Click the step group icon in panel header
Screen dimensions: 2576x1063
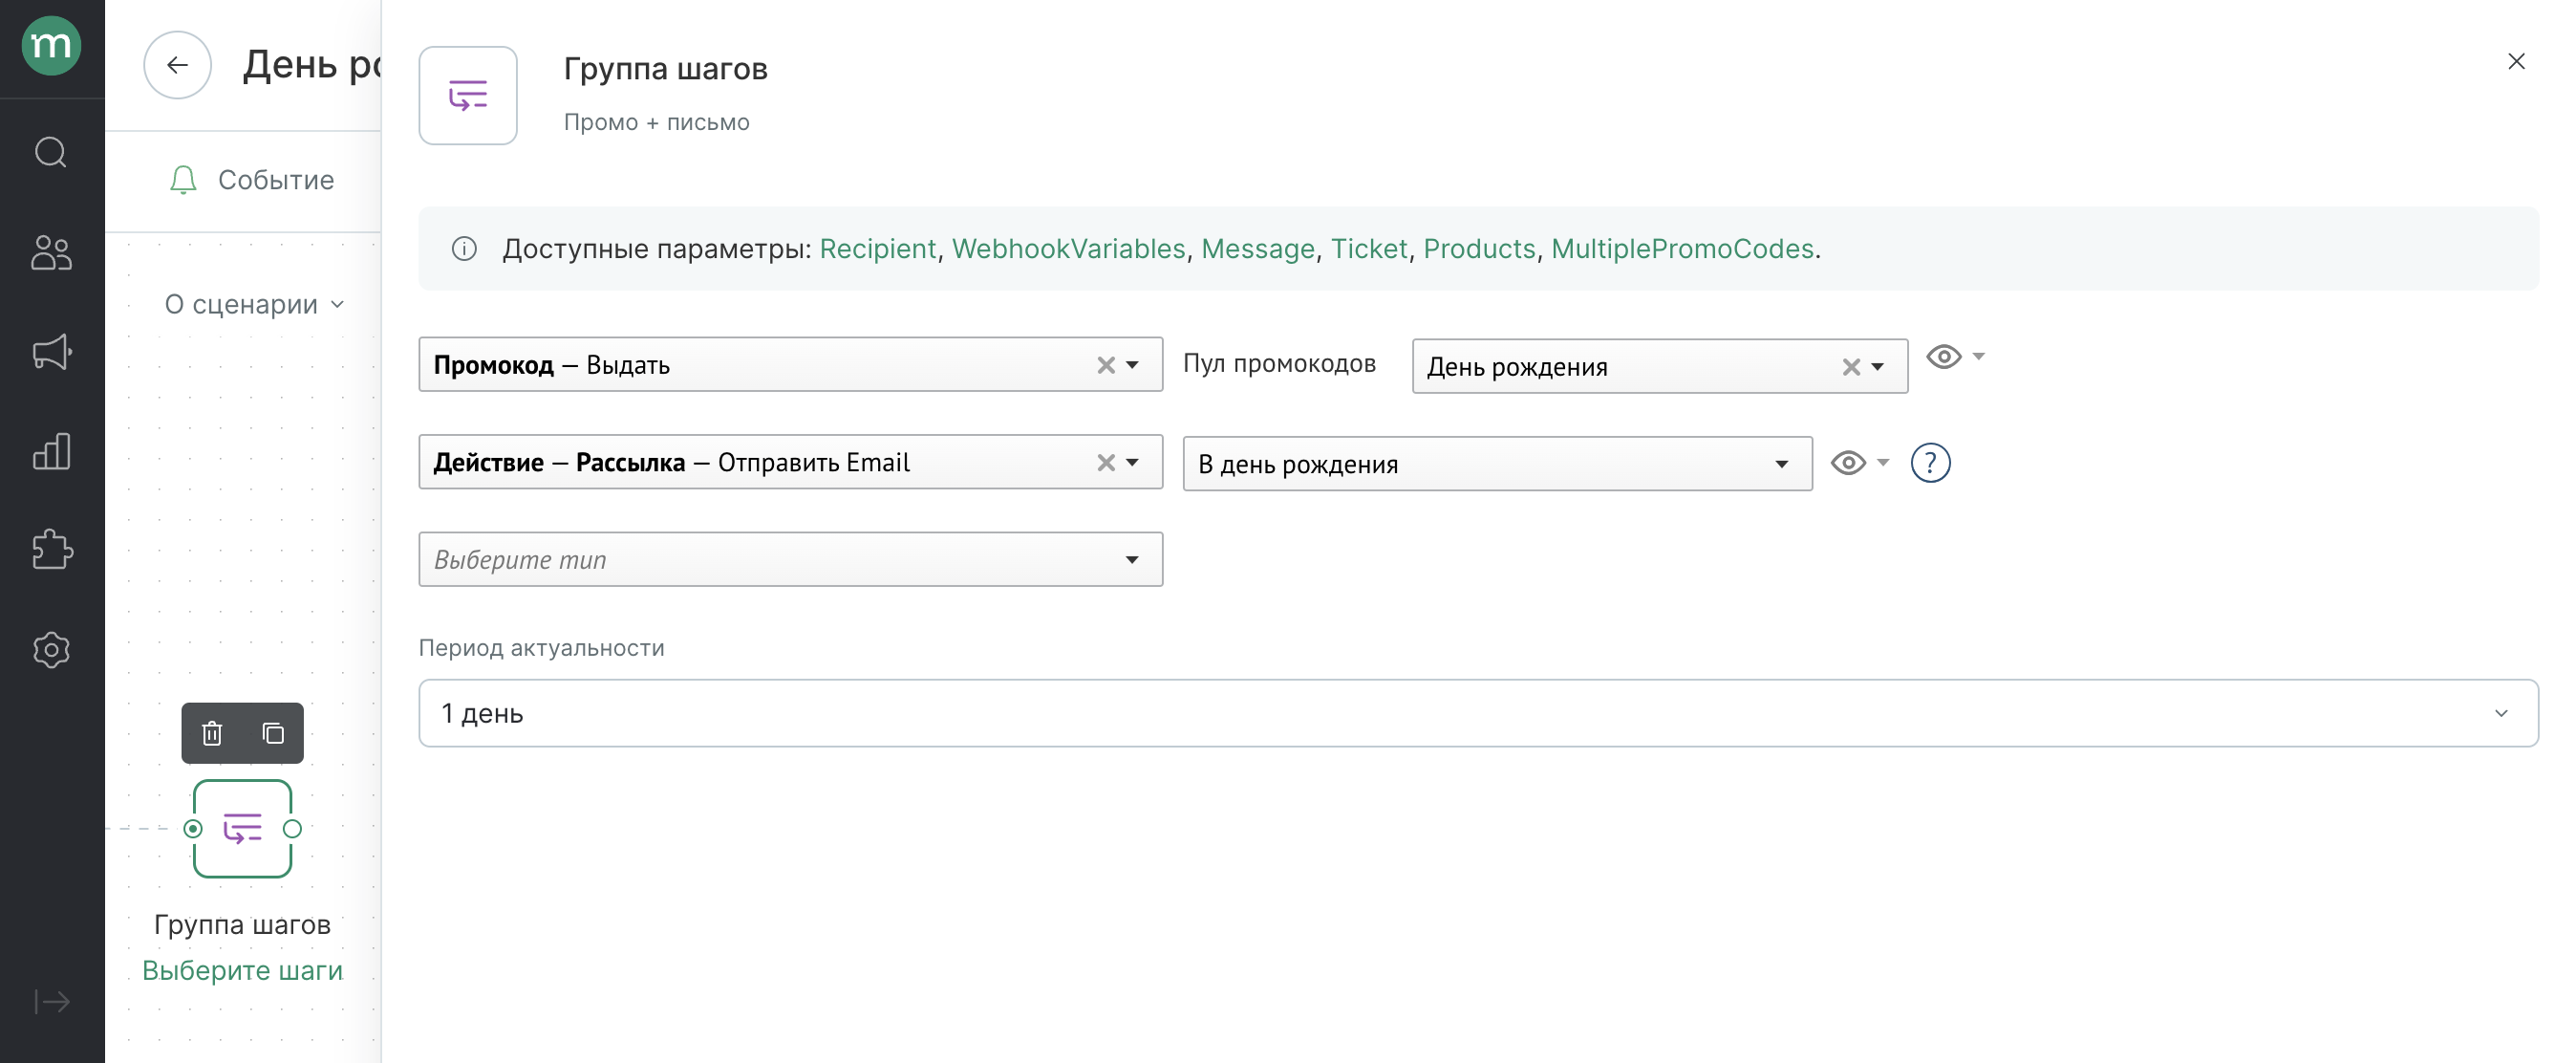(468, 96)
